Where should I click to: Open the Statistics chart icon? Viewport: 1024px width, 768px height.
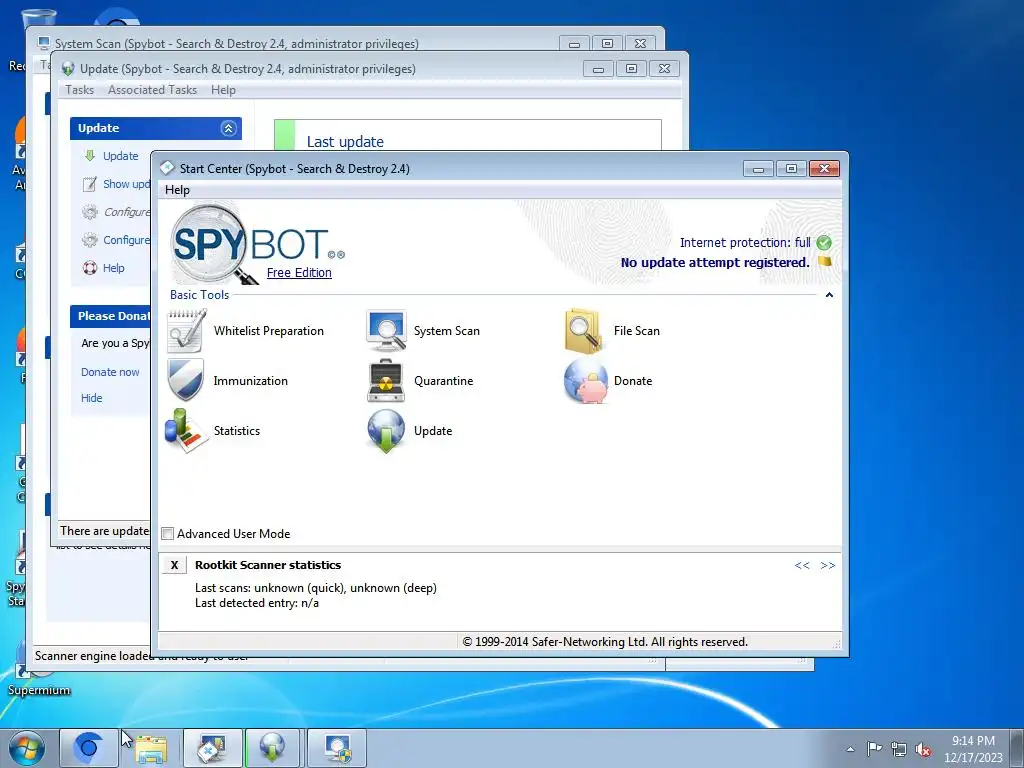pos(186,430)
